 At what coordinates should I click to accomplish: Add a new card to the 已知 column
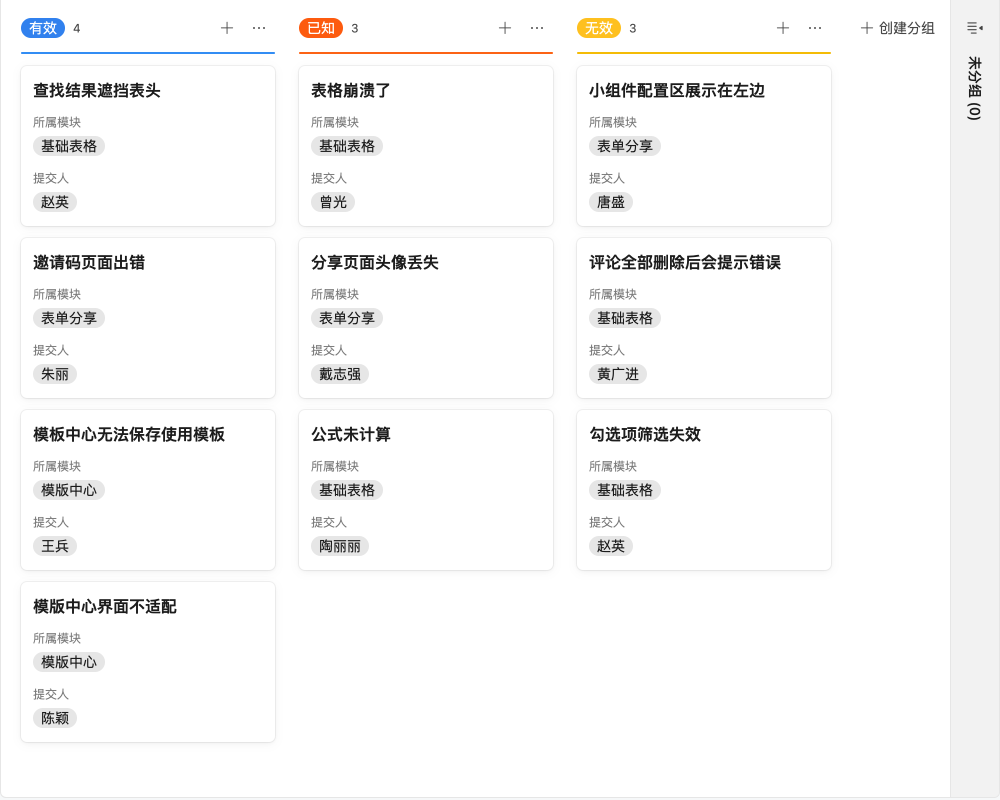click(505, 28)
